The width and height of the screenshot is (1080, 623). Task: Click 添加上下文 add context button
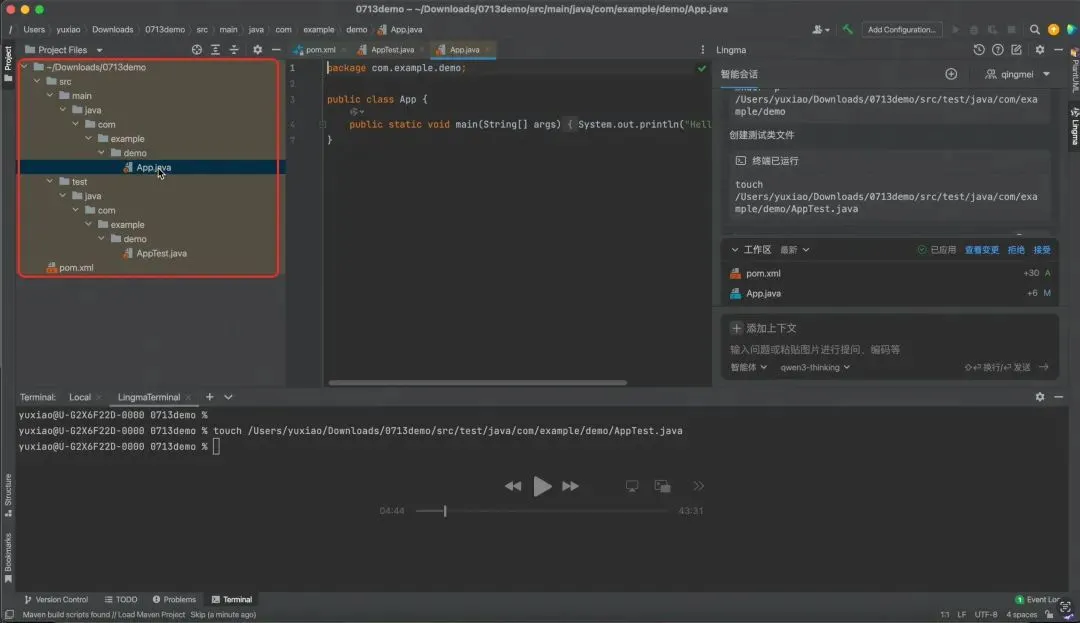(x=763, y=328)
